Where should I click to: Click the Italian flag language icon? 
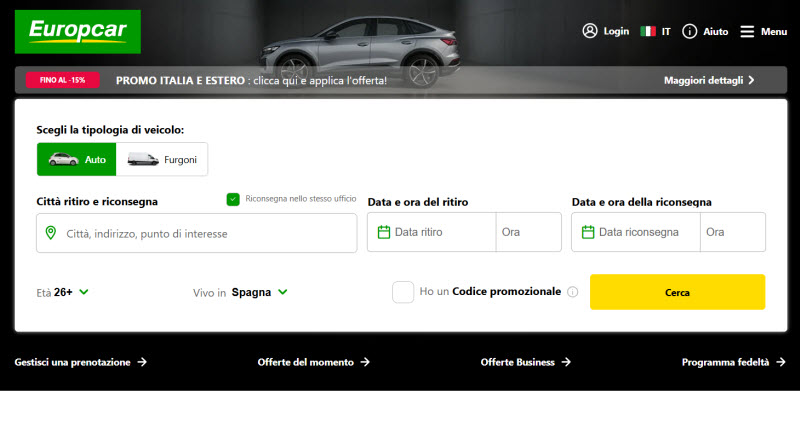[648, 32]
